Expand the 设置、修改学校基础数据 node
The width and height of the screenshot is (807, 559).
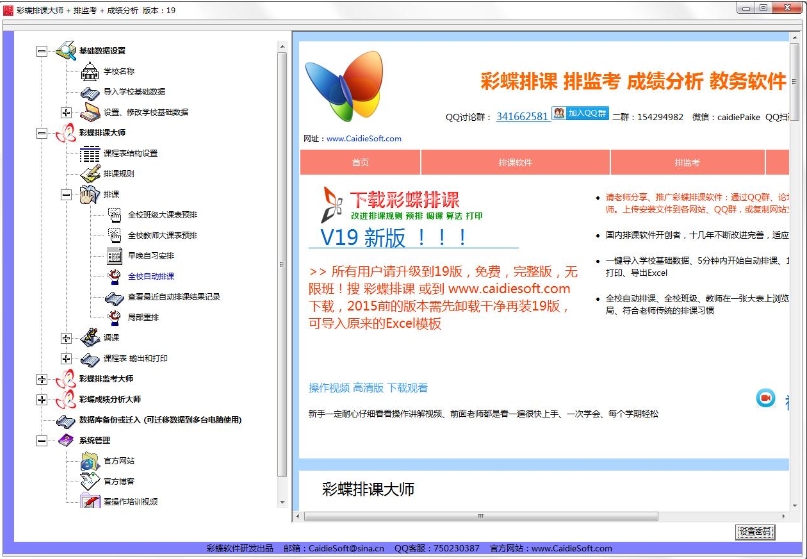click(66, 112)
